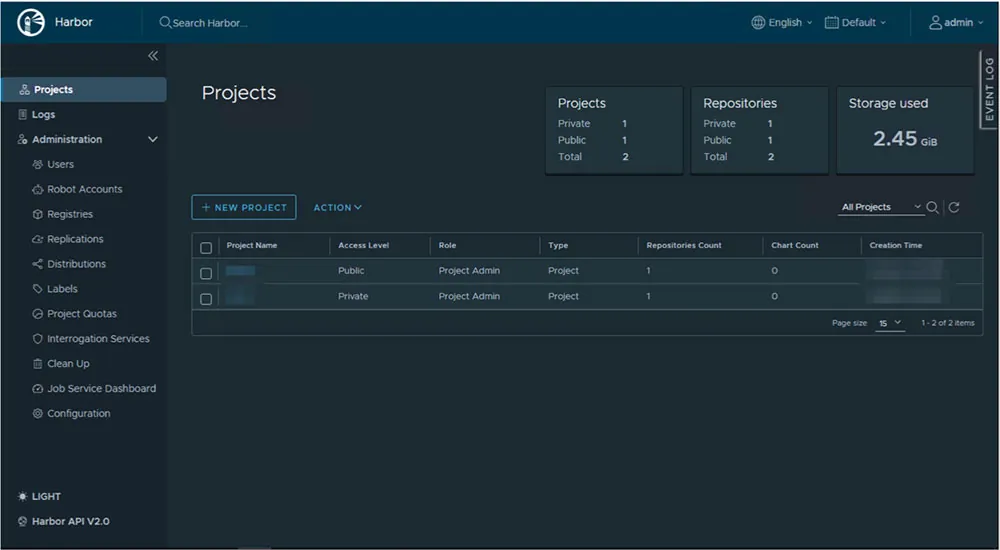
Task: Open the EVENT LOG side panel
Action: 989,89
